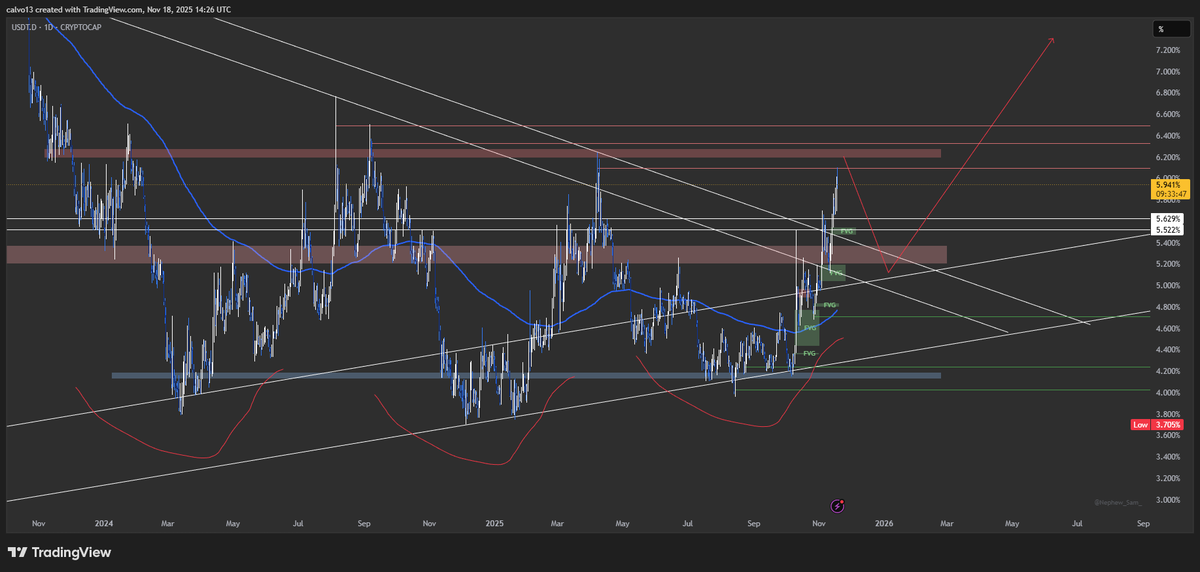The image size is (1200, 572).
Task: Click the TradingView logo
Action: tap(60, 552)
